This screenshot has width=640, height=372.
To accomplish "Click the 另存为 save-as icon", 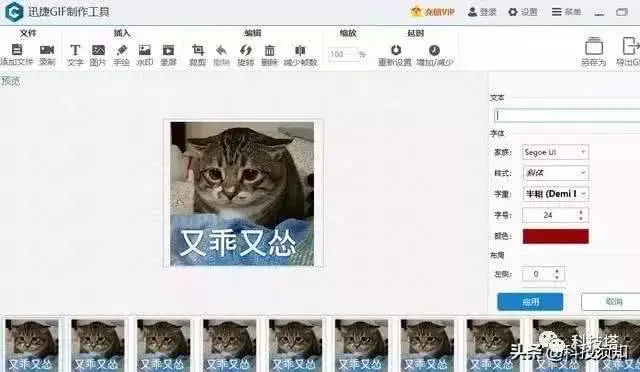I will 594,46.
